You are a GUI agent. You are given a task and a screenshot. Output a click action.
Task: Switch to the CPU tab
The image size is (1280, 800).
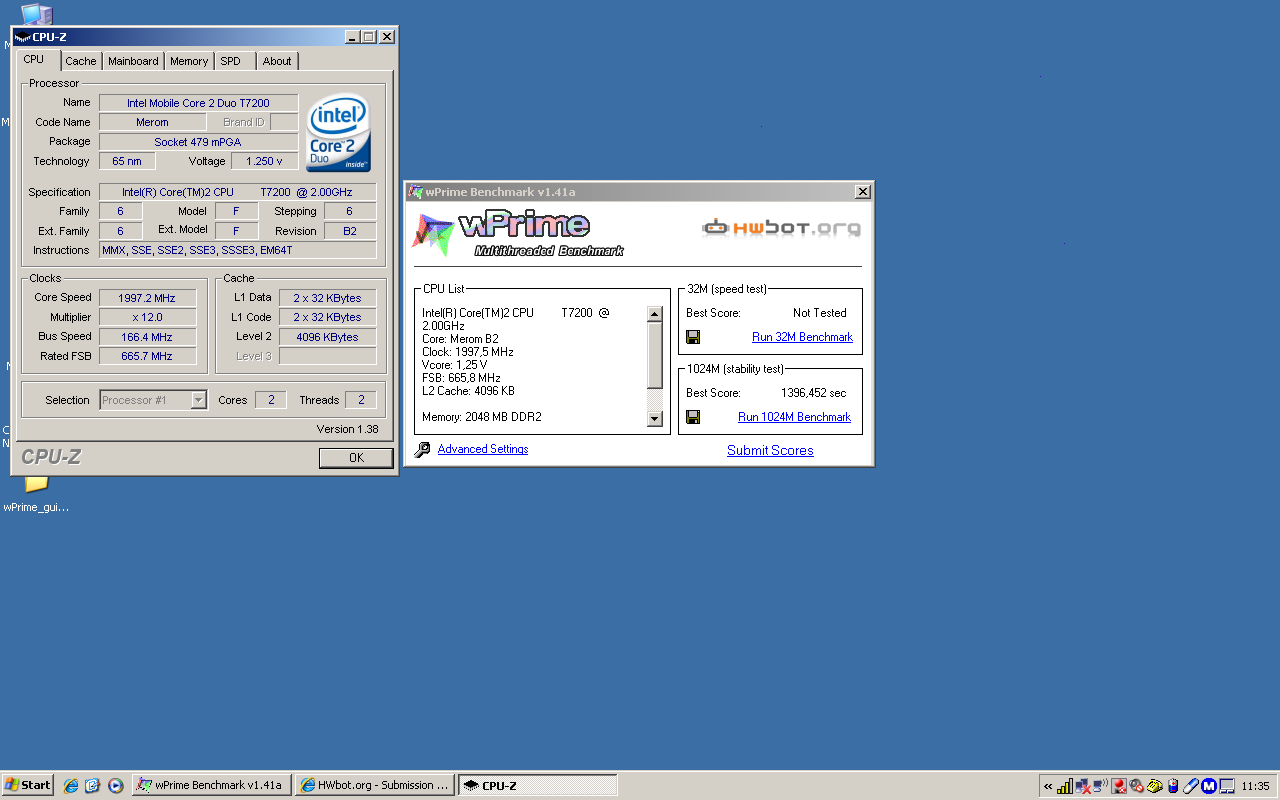[35, 60]
